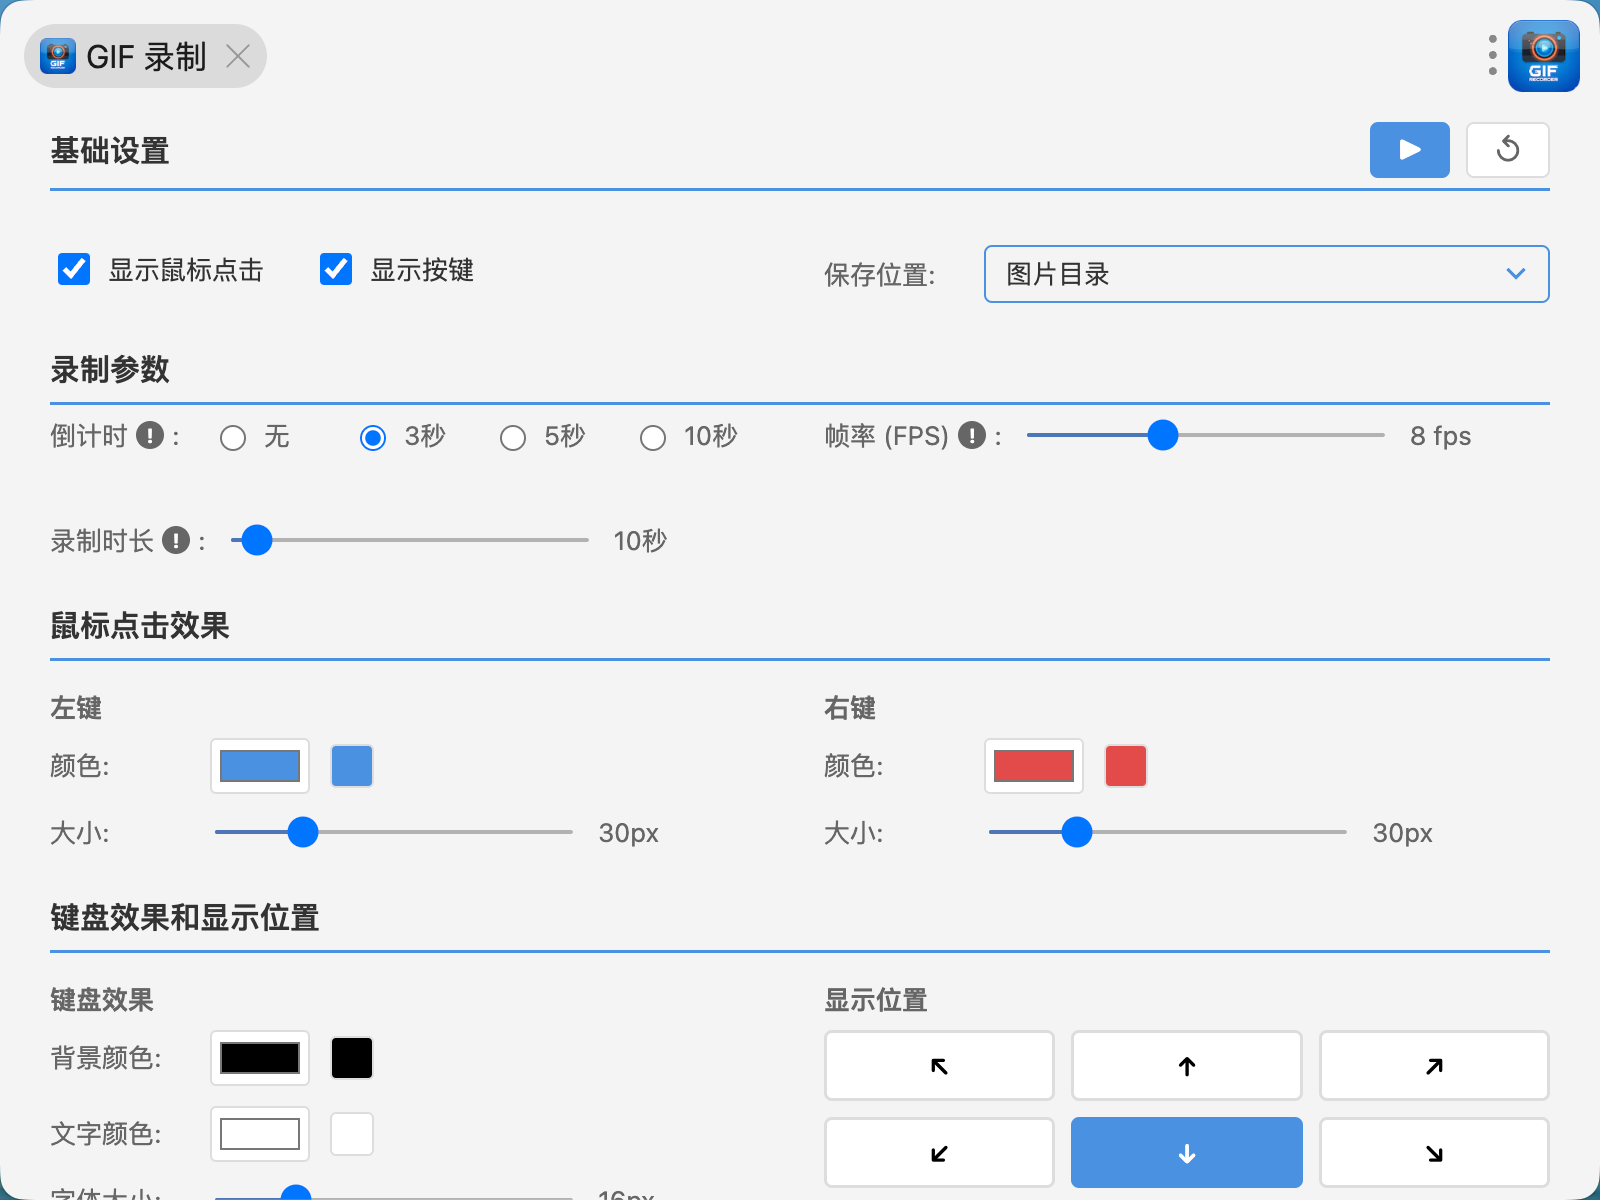The height and width of the screenshot is (1200, 1600).
Task: Click the FPS info exclamation icon
Action: pos(972,436)
